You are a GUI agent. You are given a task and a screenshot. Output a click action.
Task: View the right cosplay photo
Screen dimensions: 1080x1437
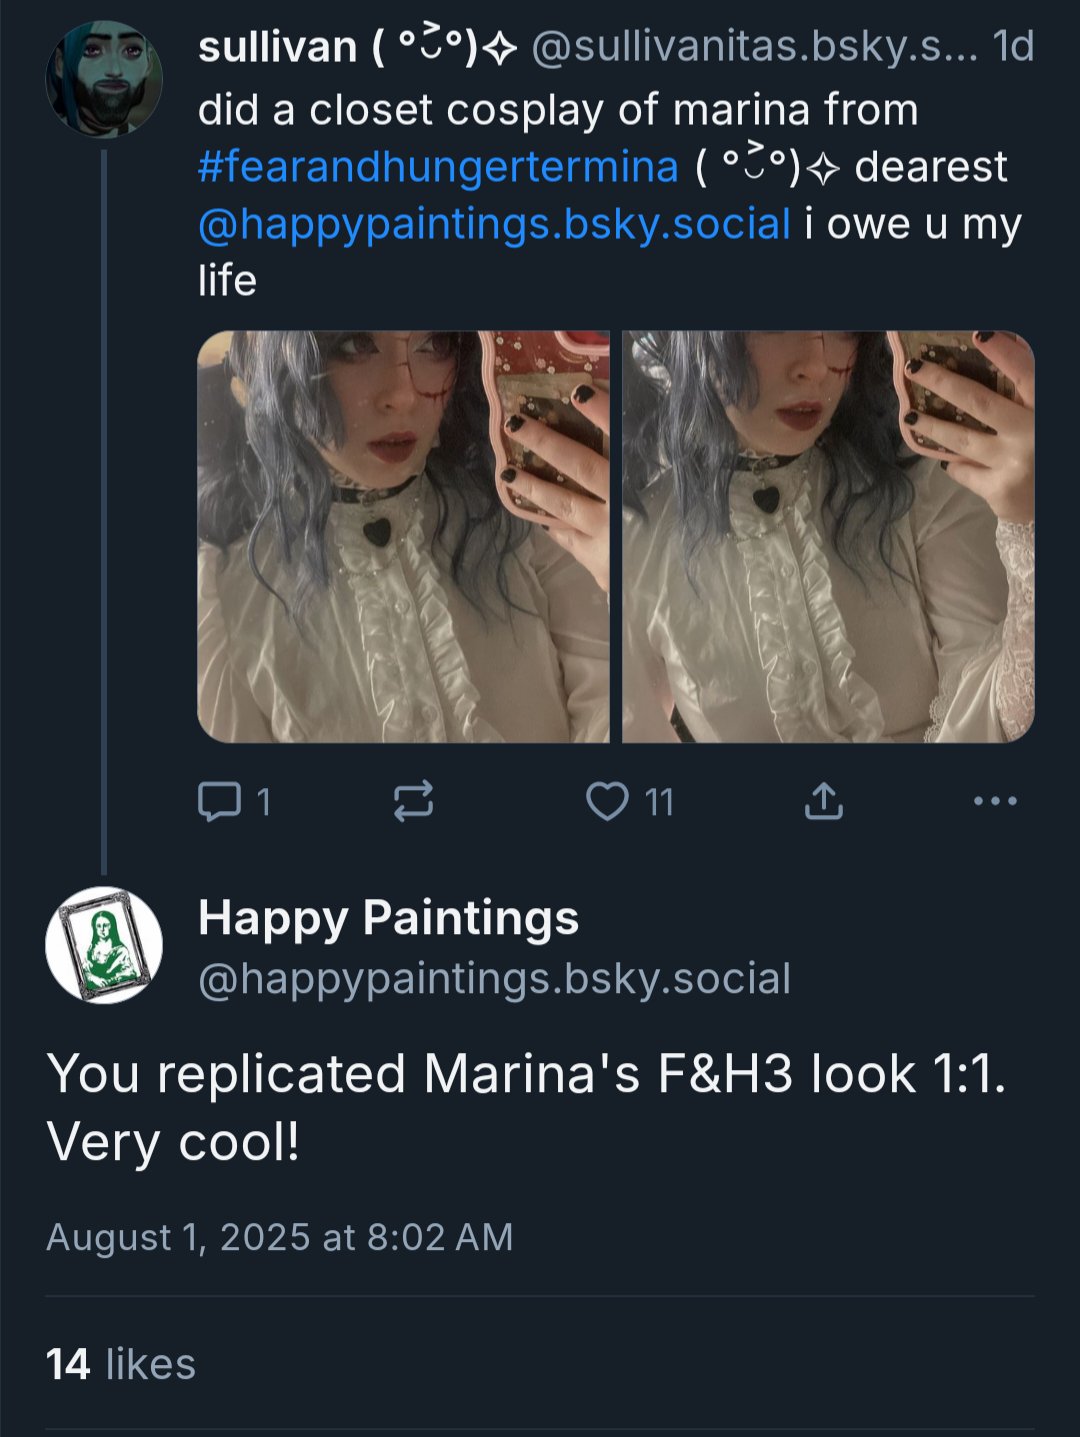tap(828, 537)
